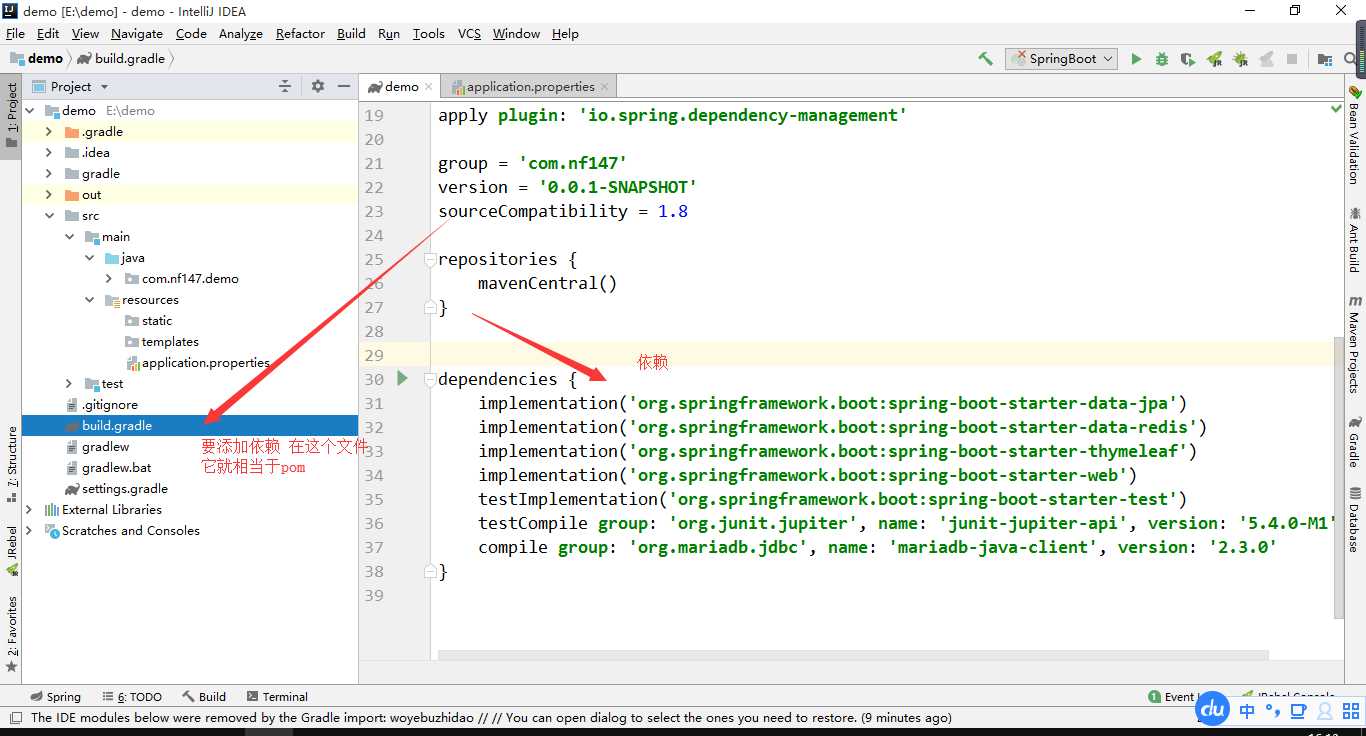Toggle the Database side panel
1366x736 pixels.
(1355, 519)
